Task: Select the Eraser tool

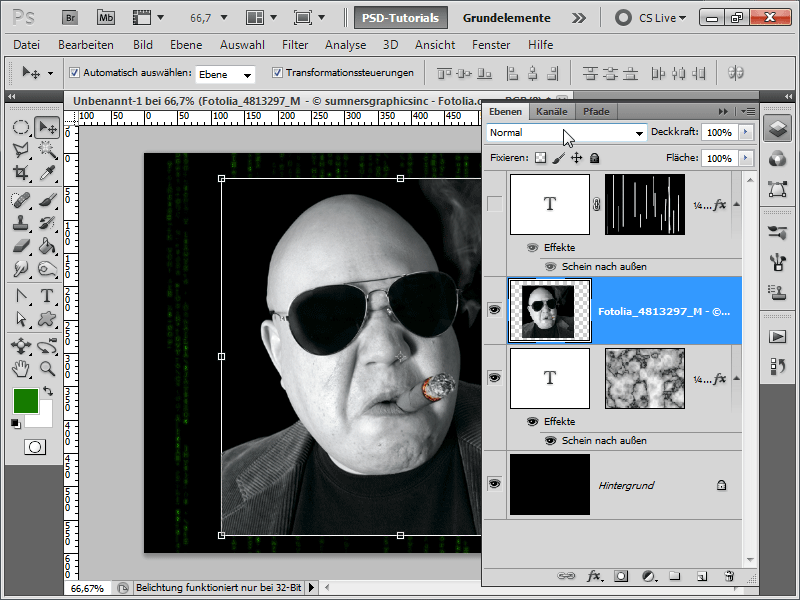Action: click(20, 246)
